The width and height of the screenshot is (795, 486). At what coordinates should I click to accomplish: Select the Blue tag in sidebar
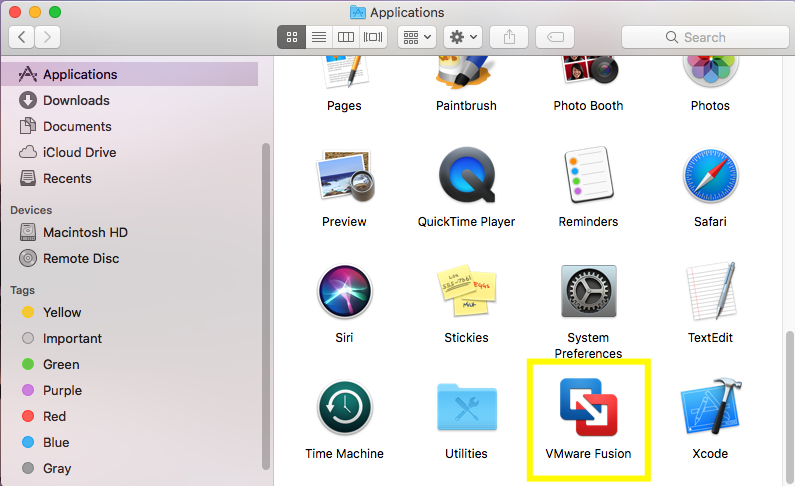tap(130, 442)
